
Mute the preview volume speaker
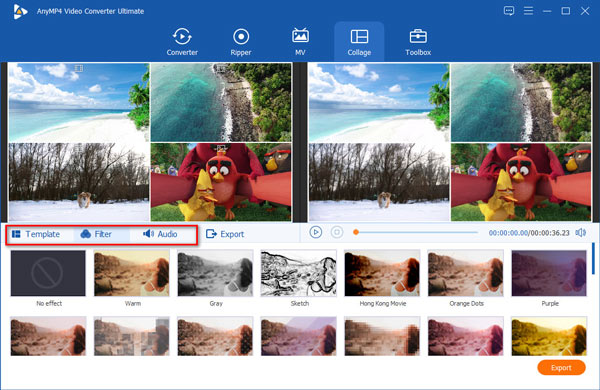(x=580, y=232)
